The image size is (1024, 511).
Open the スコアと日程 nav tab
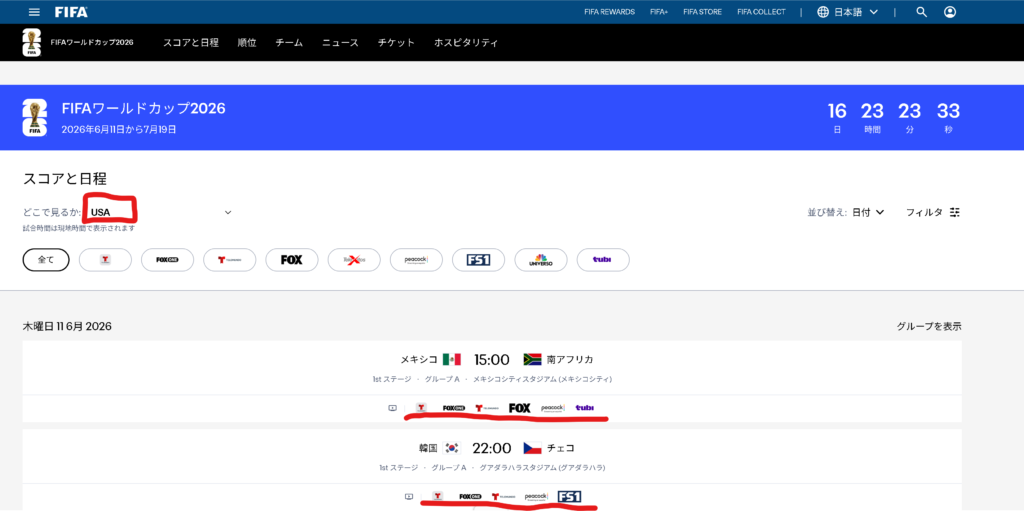point(191,42)
